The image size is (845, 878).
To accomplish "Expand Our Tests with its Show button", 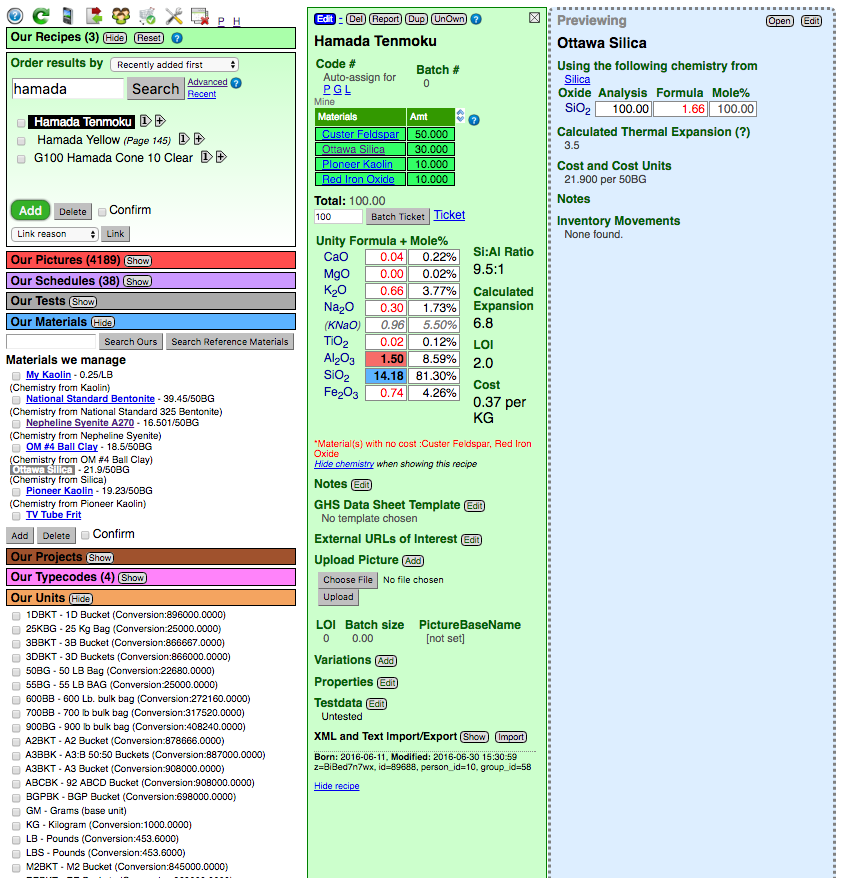I will (x=83, y=302).
